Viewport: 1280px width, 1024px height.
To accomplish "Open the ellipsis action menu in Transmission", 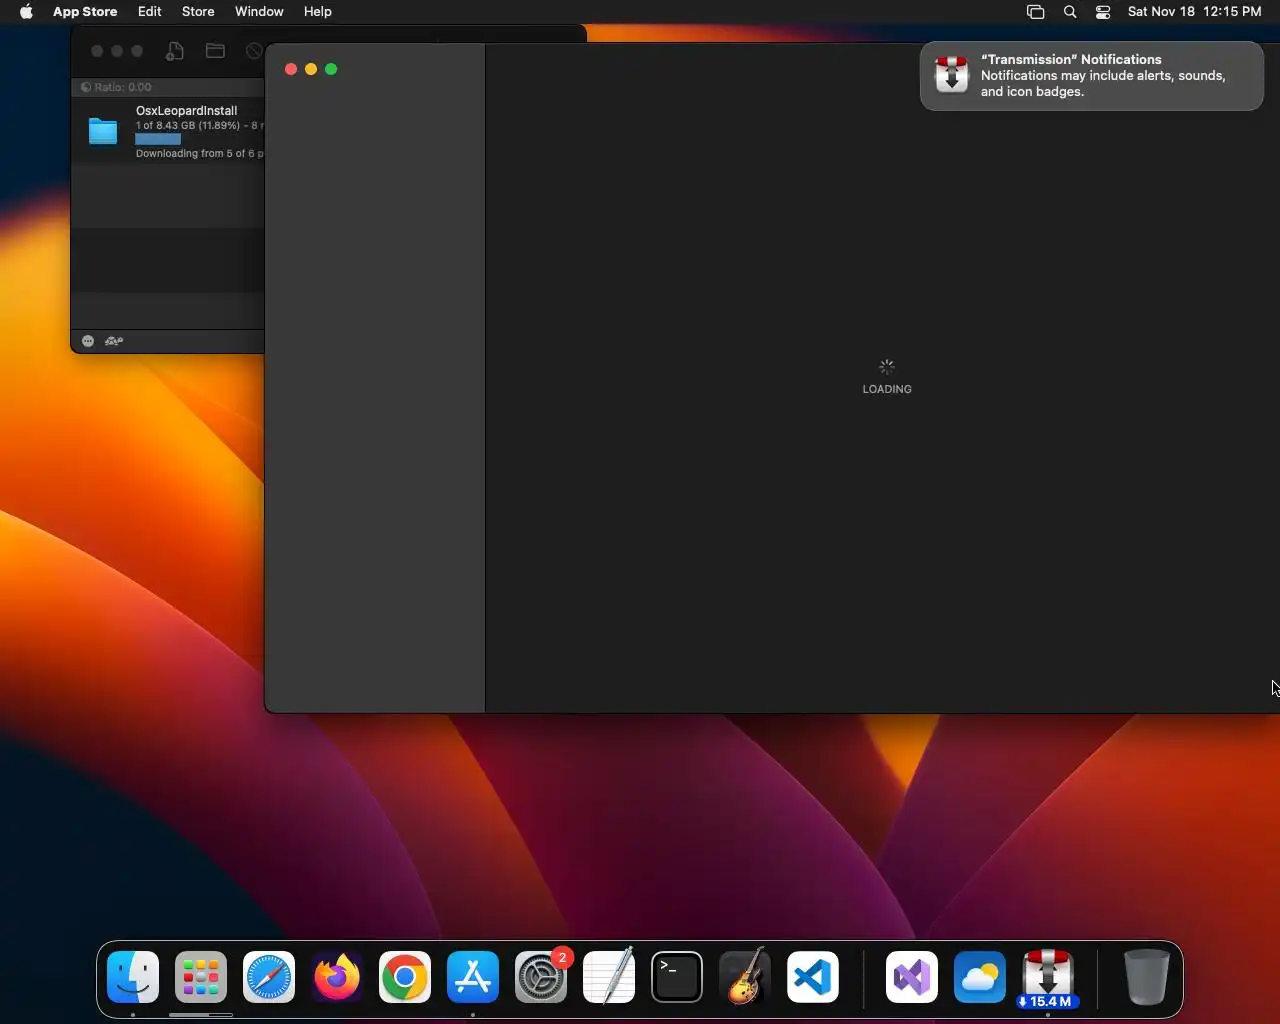I will coord(88,341).
